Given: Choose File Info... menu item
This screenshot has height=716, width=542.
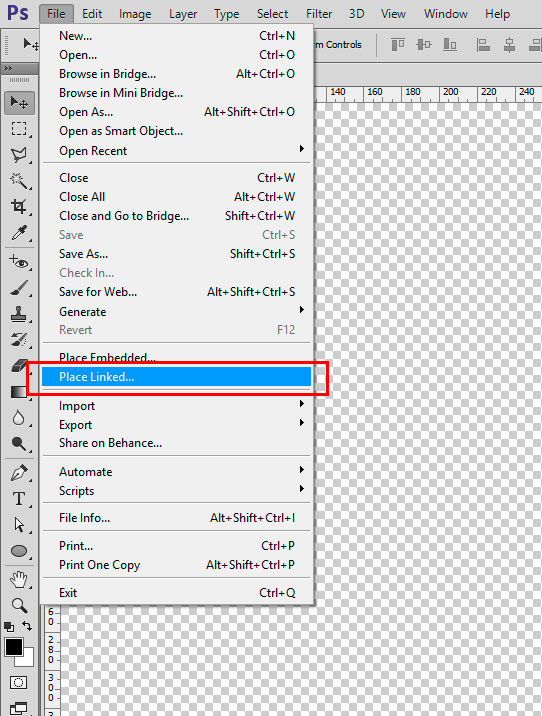Looking at the screenshot, I should pos(176,518).
